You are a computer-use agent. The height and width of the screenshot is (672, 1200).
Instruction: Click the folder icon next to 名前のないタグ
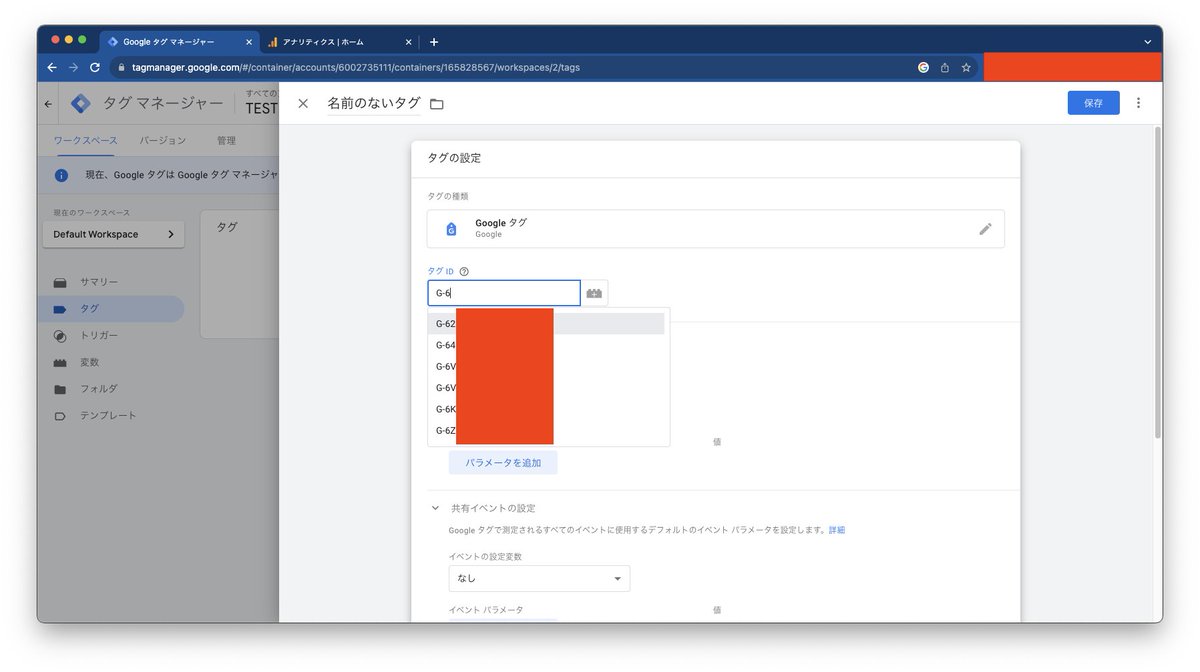[436, 103]
